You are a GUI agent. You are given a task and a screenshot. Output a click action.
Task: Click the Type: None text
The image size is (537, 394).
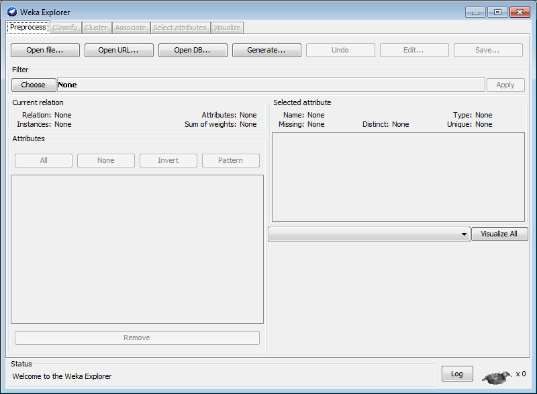pyautogui.click(x=473, y=115)
